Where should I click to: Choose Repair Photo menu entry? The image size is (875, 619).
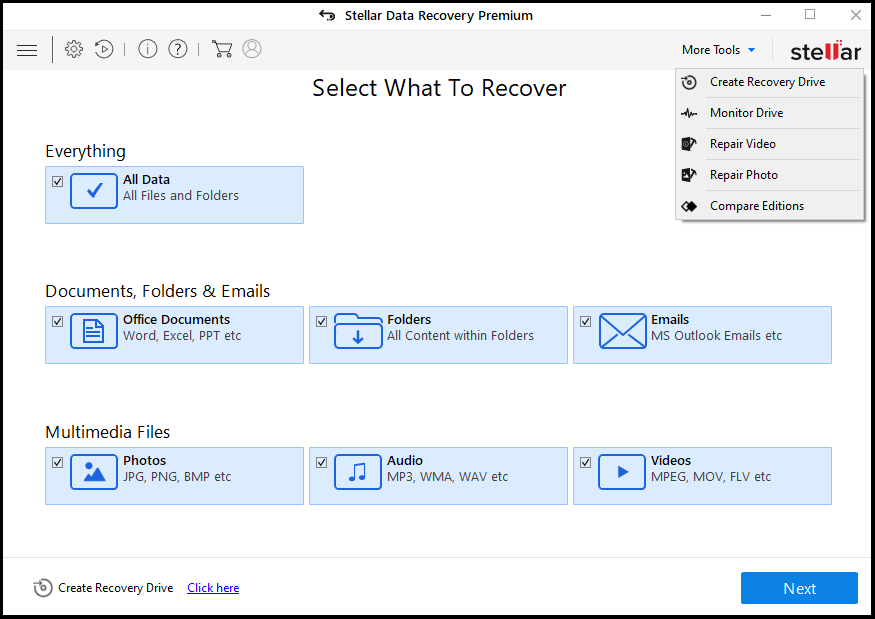[x=770, y=175]
